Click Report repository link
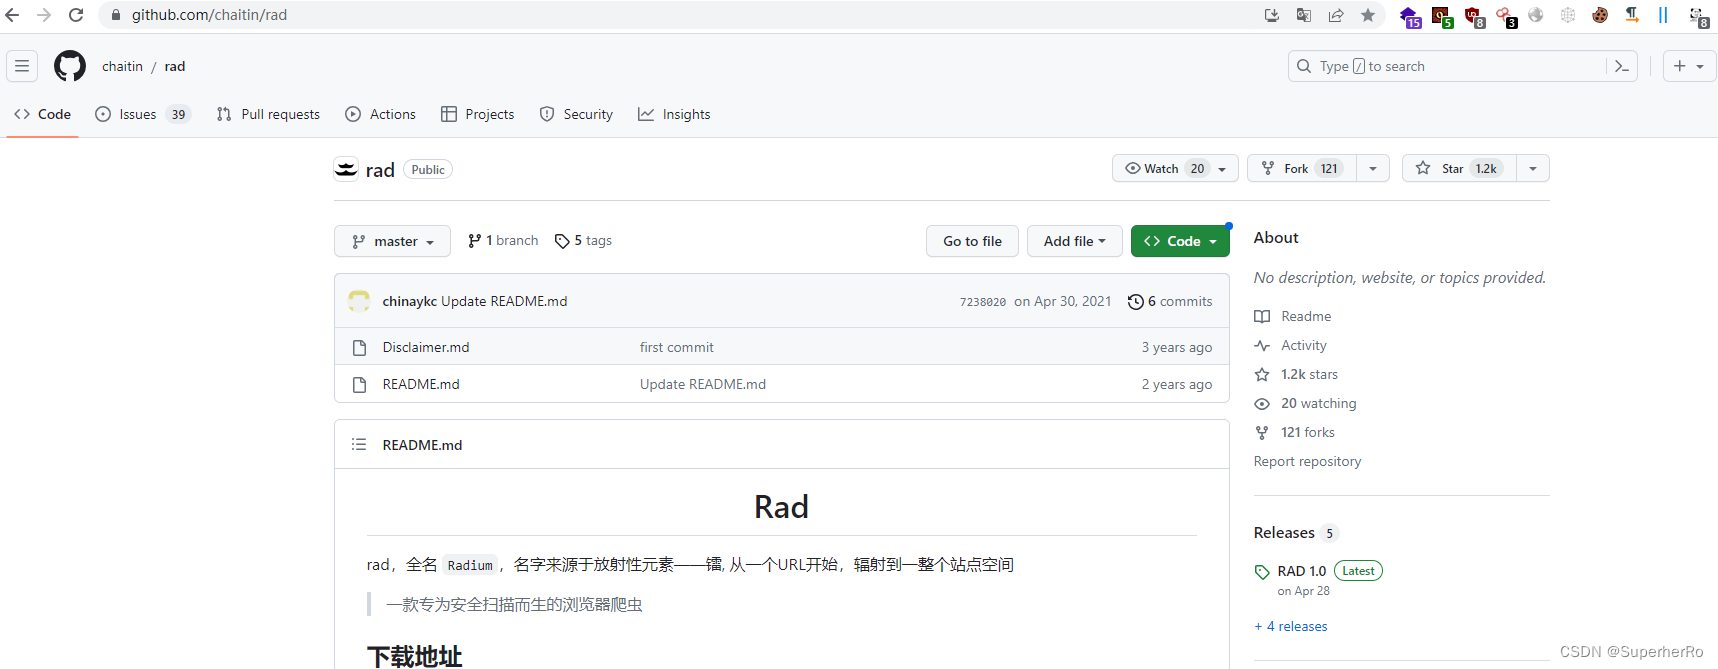The image size is (1718, 669). point(1307,461)
